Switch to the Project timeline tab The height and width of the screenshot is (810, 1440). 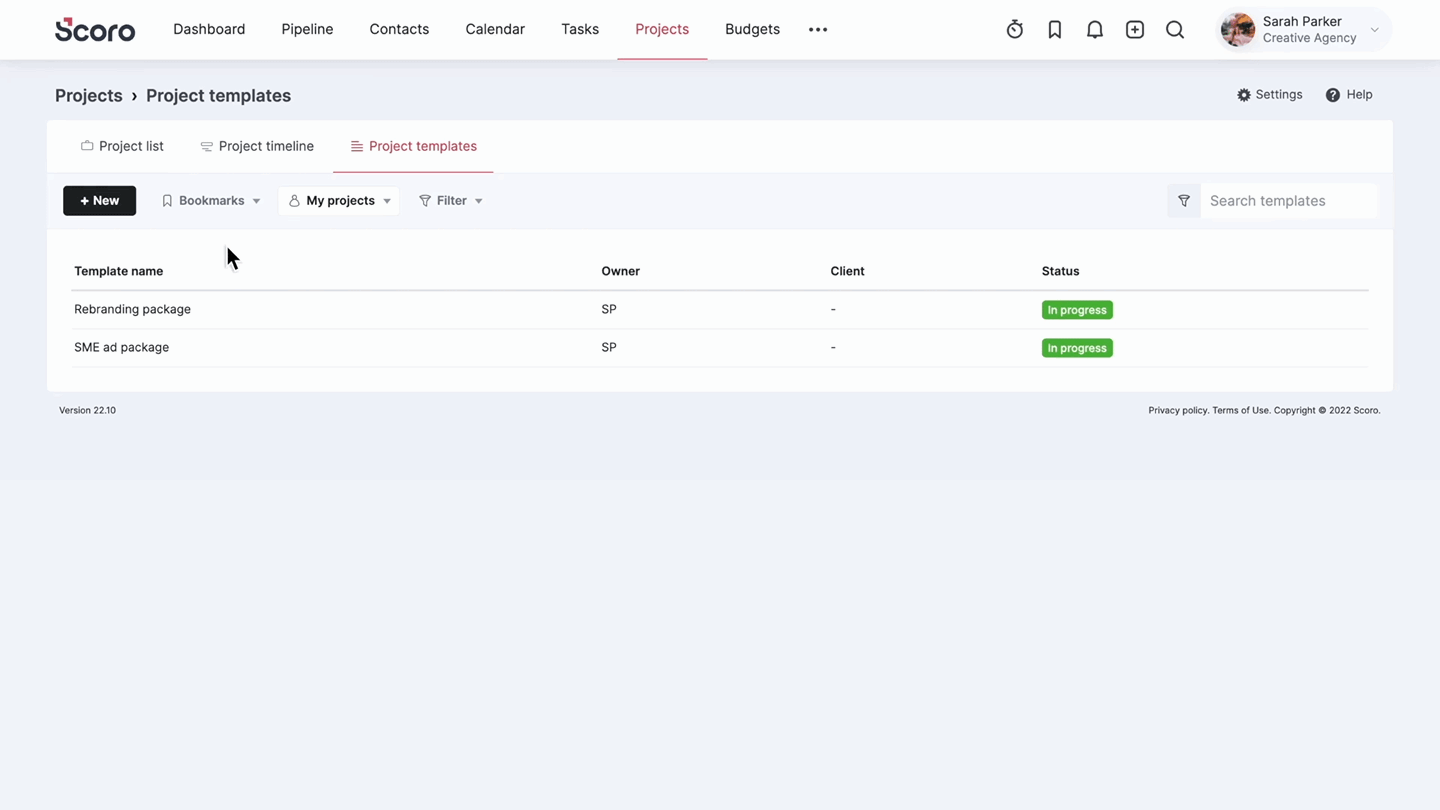click(x=257, y=146)
